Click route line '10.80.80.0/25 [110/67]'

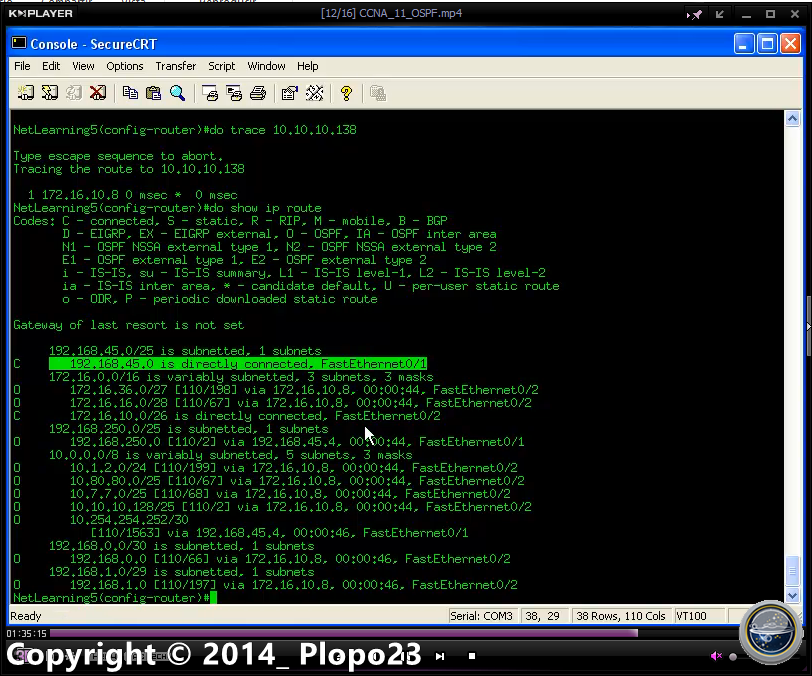pyautogui.click(x=269, y=481)
